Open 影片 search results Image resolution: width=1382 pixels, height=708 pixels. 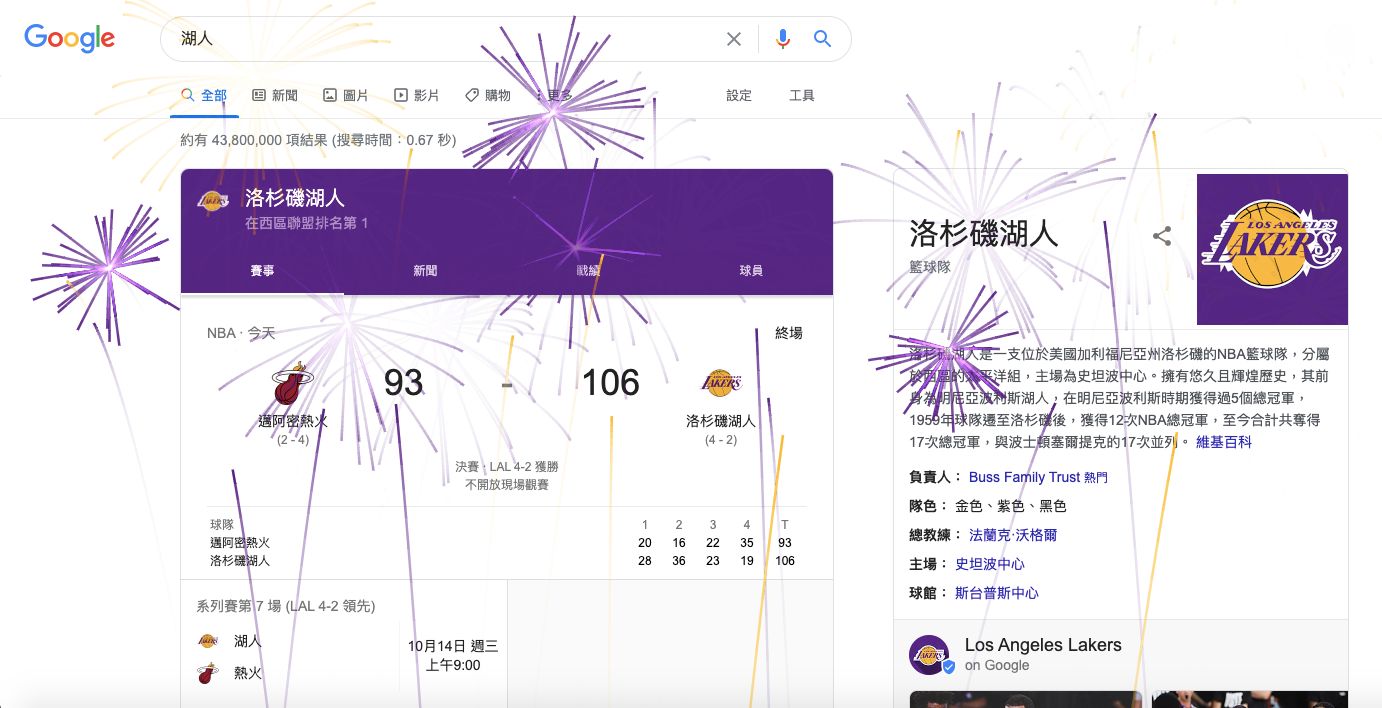click(417, 95)
